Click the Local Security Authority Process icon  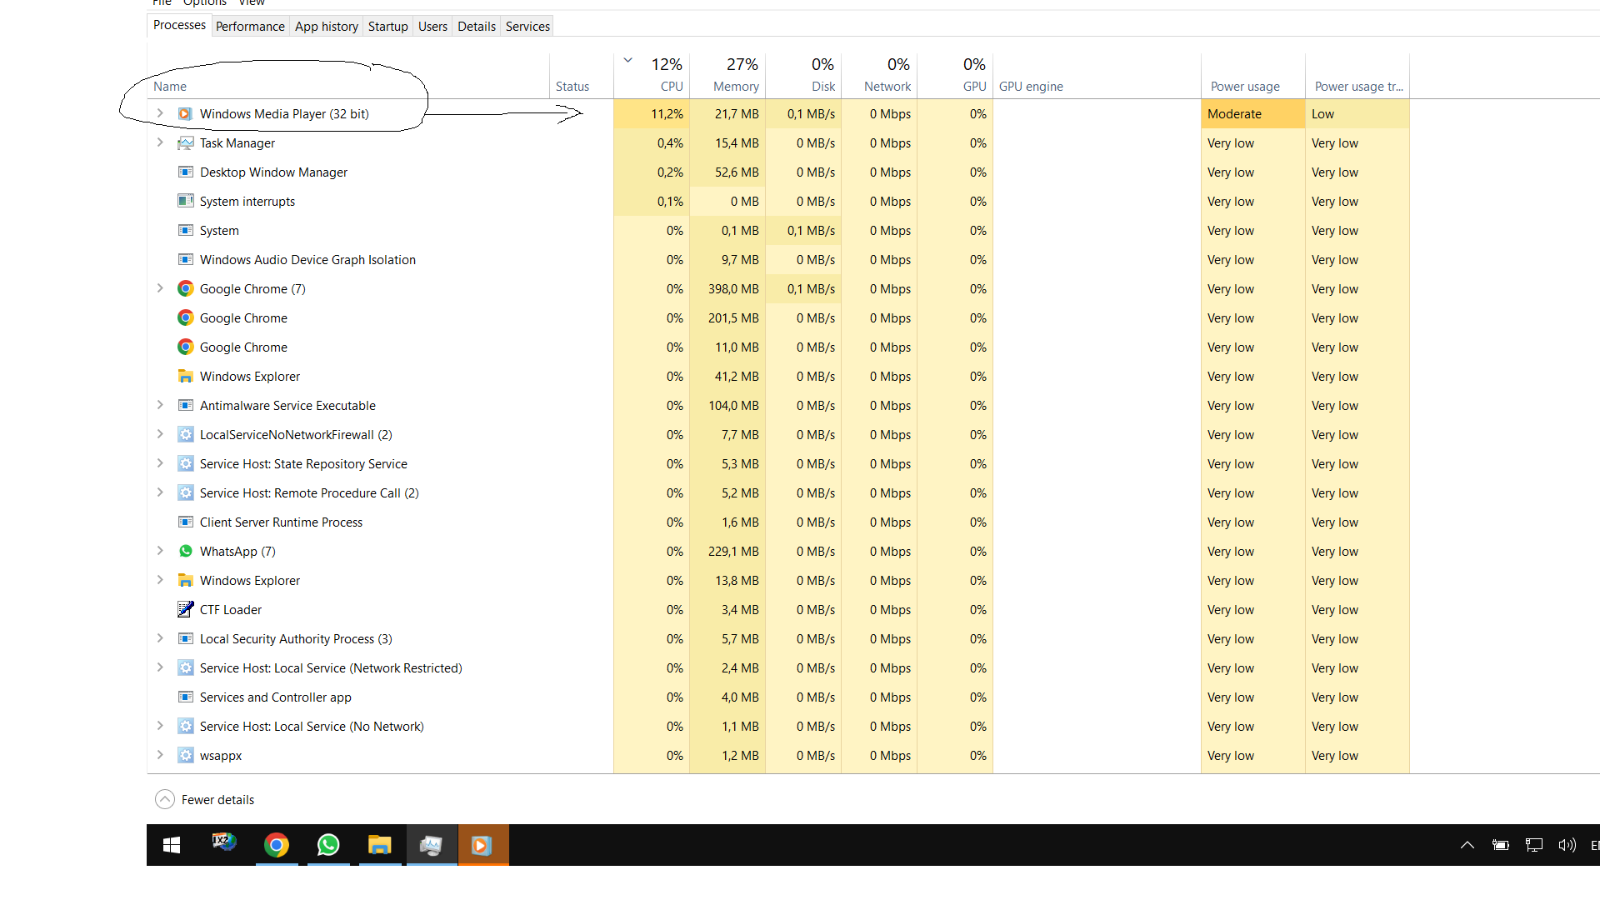[x=185, y=638]
